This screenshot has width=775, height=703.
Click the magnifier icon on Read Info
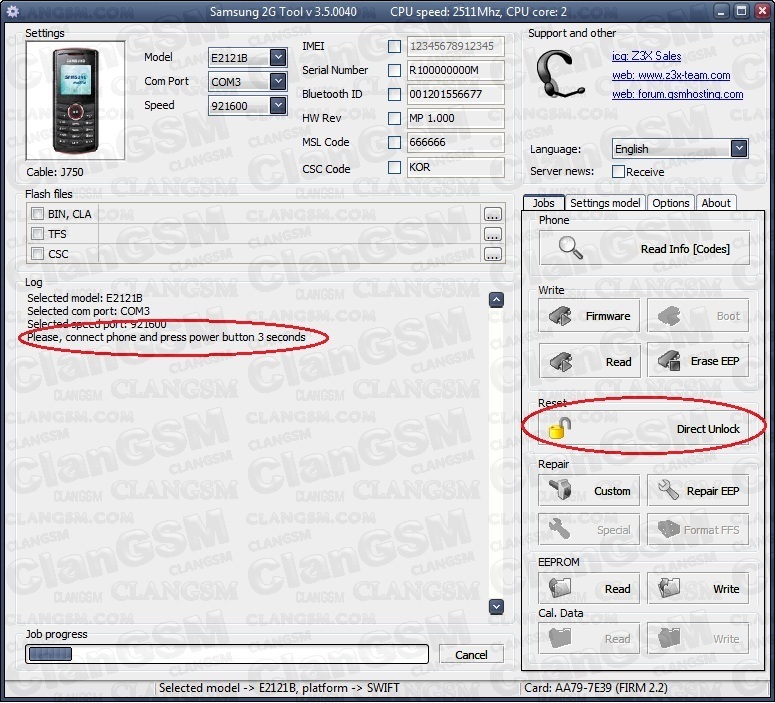(x=571, y=248)
